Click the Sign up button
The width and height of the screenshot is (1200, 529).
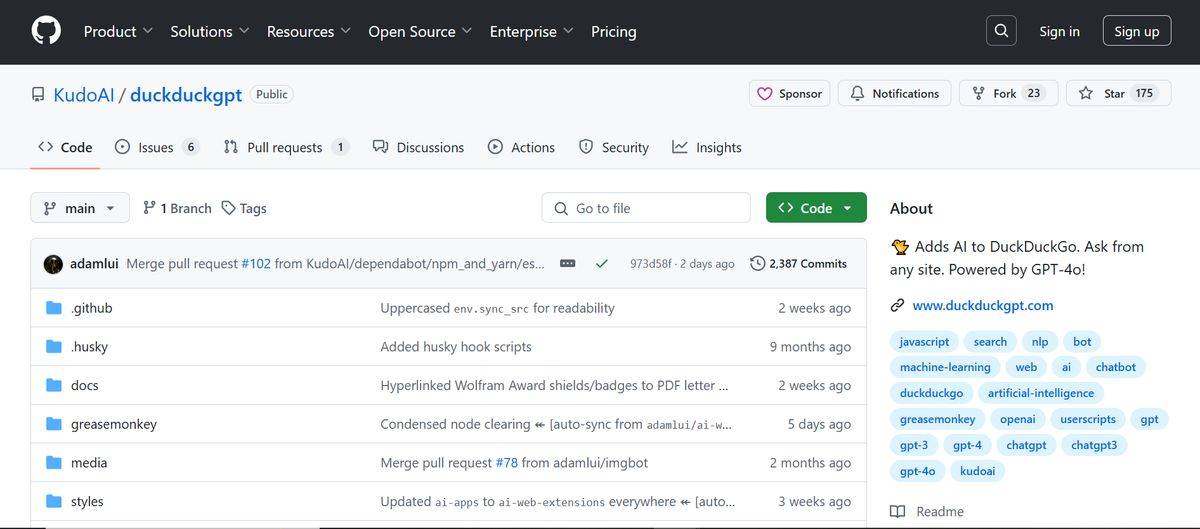[1137, 31]
